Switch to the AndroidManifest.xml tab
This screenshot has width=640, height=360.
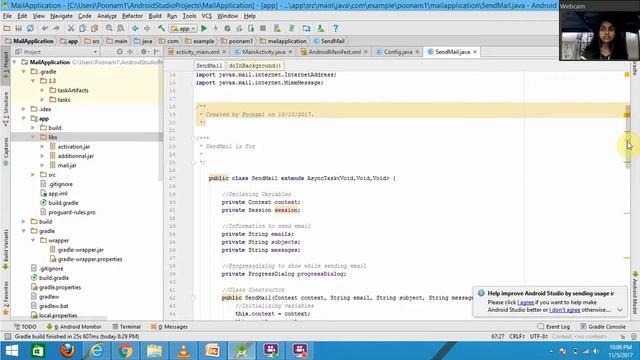pyautogui.click(x=334, y=52)
